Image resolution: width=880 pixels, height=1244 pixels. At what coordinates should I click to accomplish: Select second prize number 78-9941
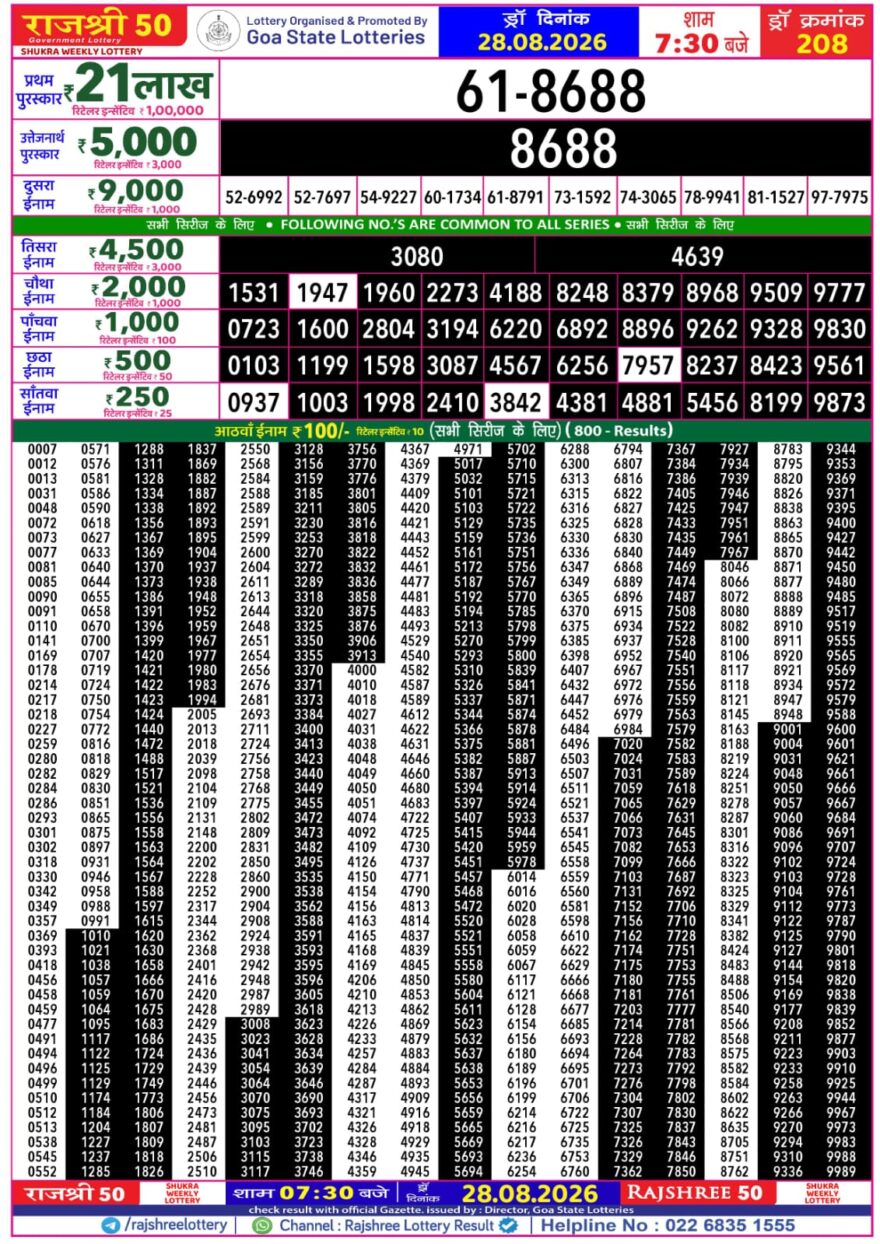(713, 197)
